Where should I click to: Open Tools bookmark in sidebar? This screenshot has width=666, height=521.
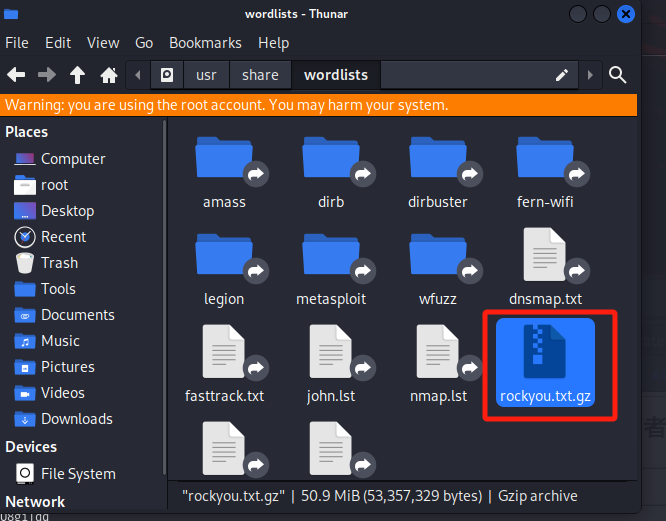point(45,289)
